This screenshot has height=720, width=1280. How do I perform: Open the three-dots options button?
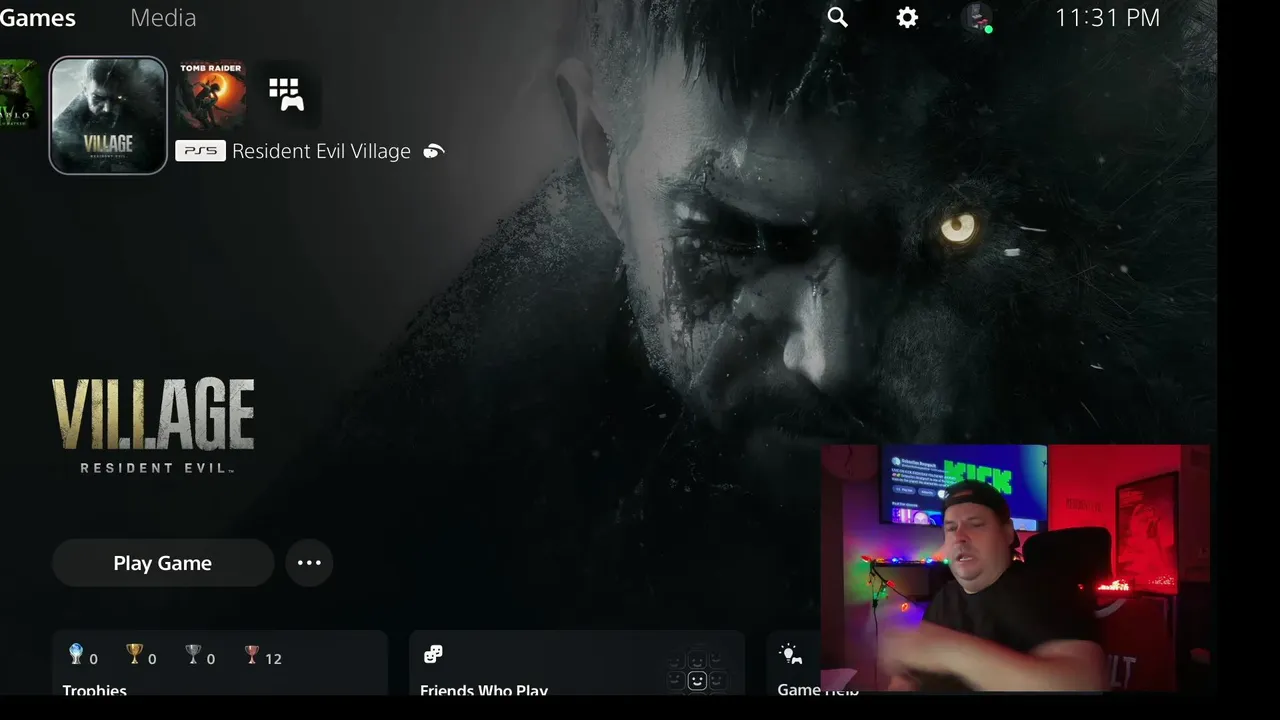(309, 563)
